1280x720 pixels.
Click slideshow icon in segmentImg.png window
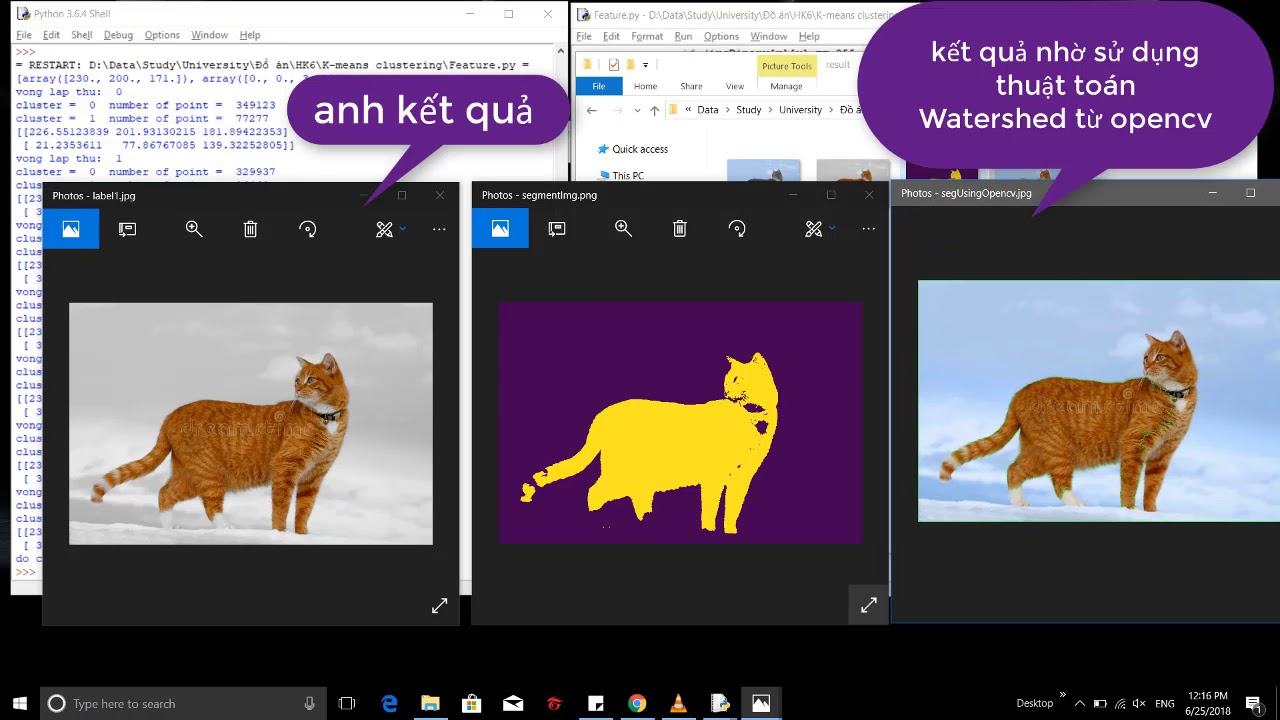(557, 229)
